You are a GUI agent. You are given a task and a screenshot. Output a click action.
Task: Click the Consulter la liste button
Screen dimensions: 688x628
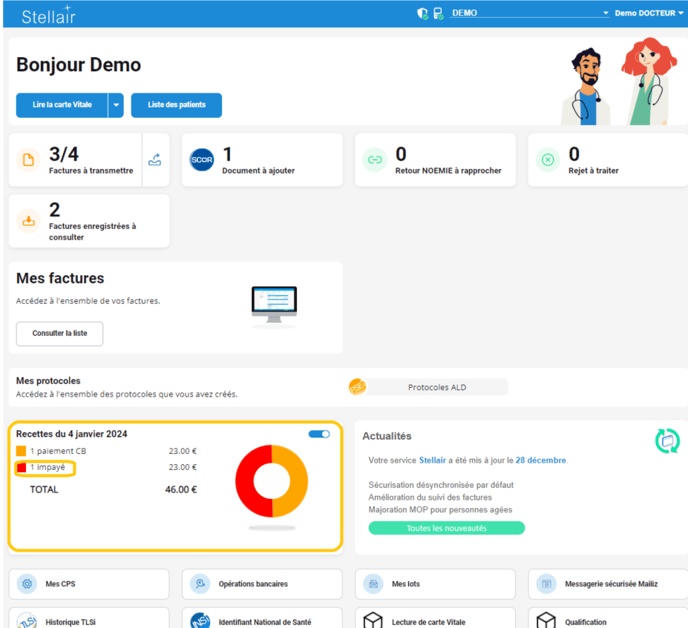point(59,333)
